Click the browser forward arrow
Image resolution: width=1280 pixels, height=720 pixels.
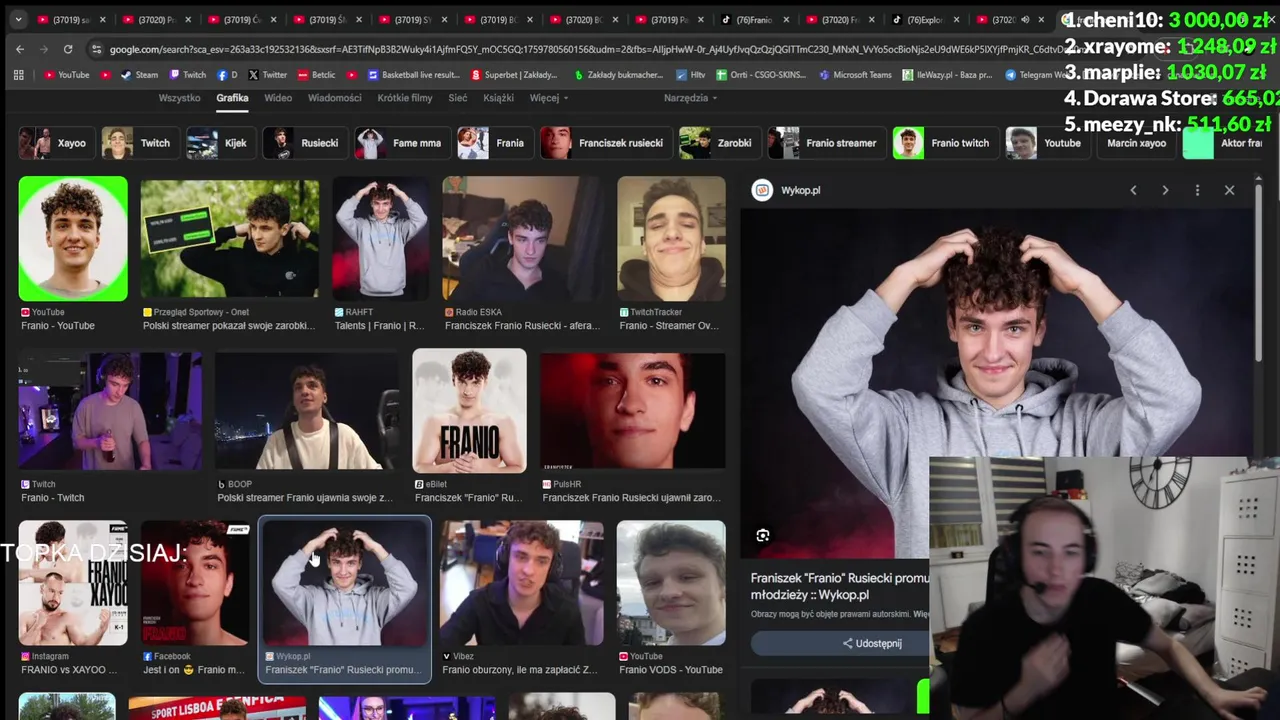pos(44,49)
